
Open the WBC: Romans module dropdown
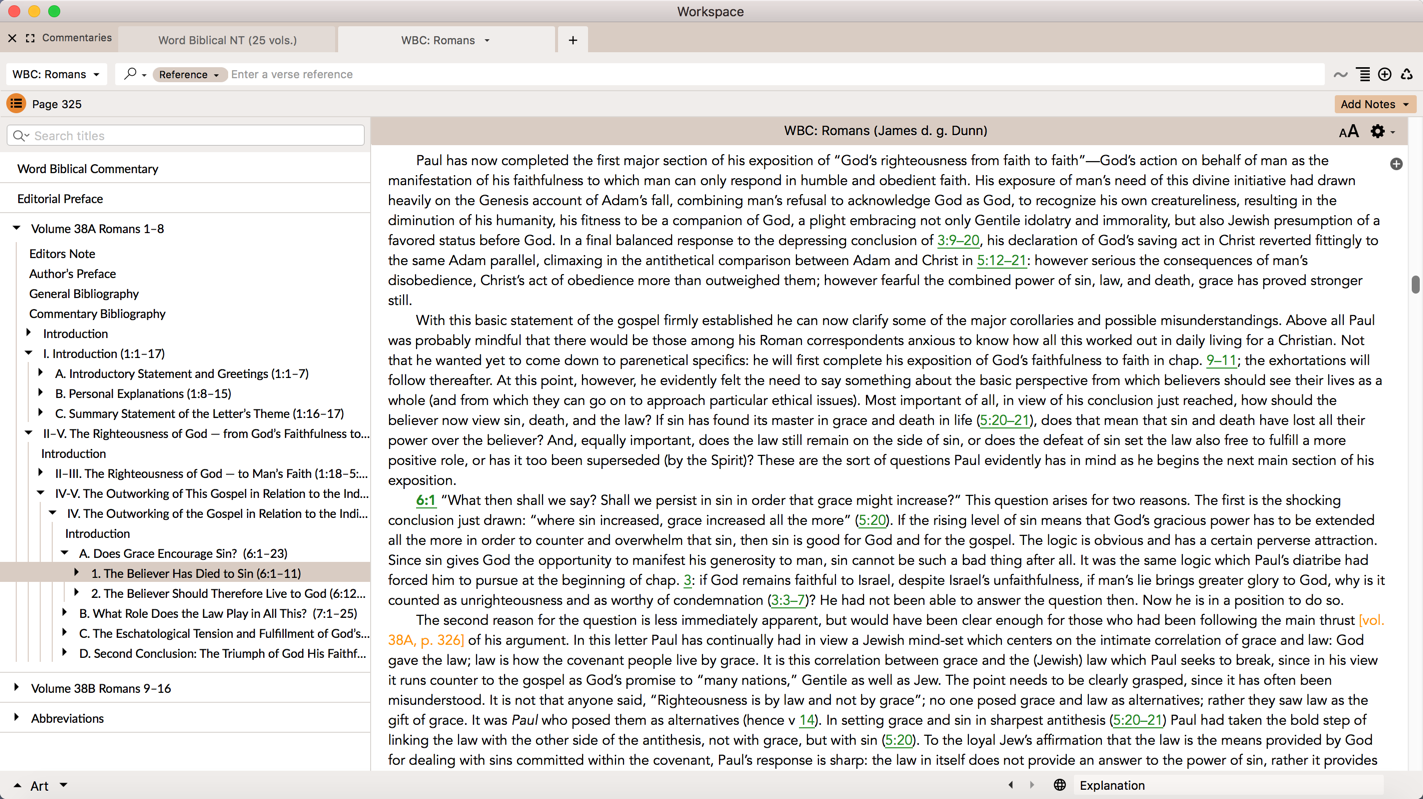[x=56, y=74]
